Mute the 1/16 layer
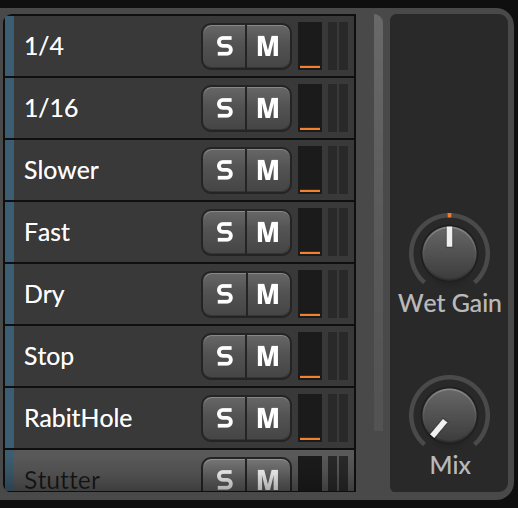 tap(268, 108)
